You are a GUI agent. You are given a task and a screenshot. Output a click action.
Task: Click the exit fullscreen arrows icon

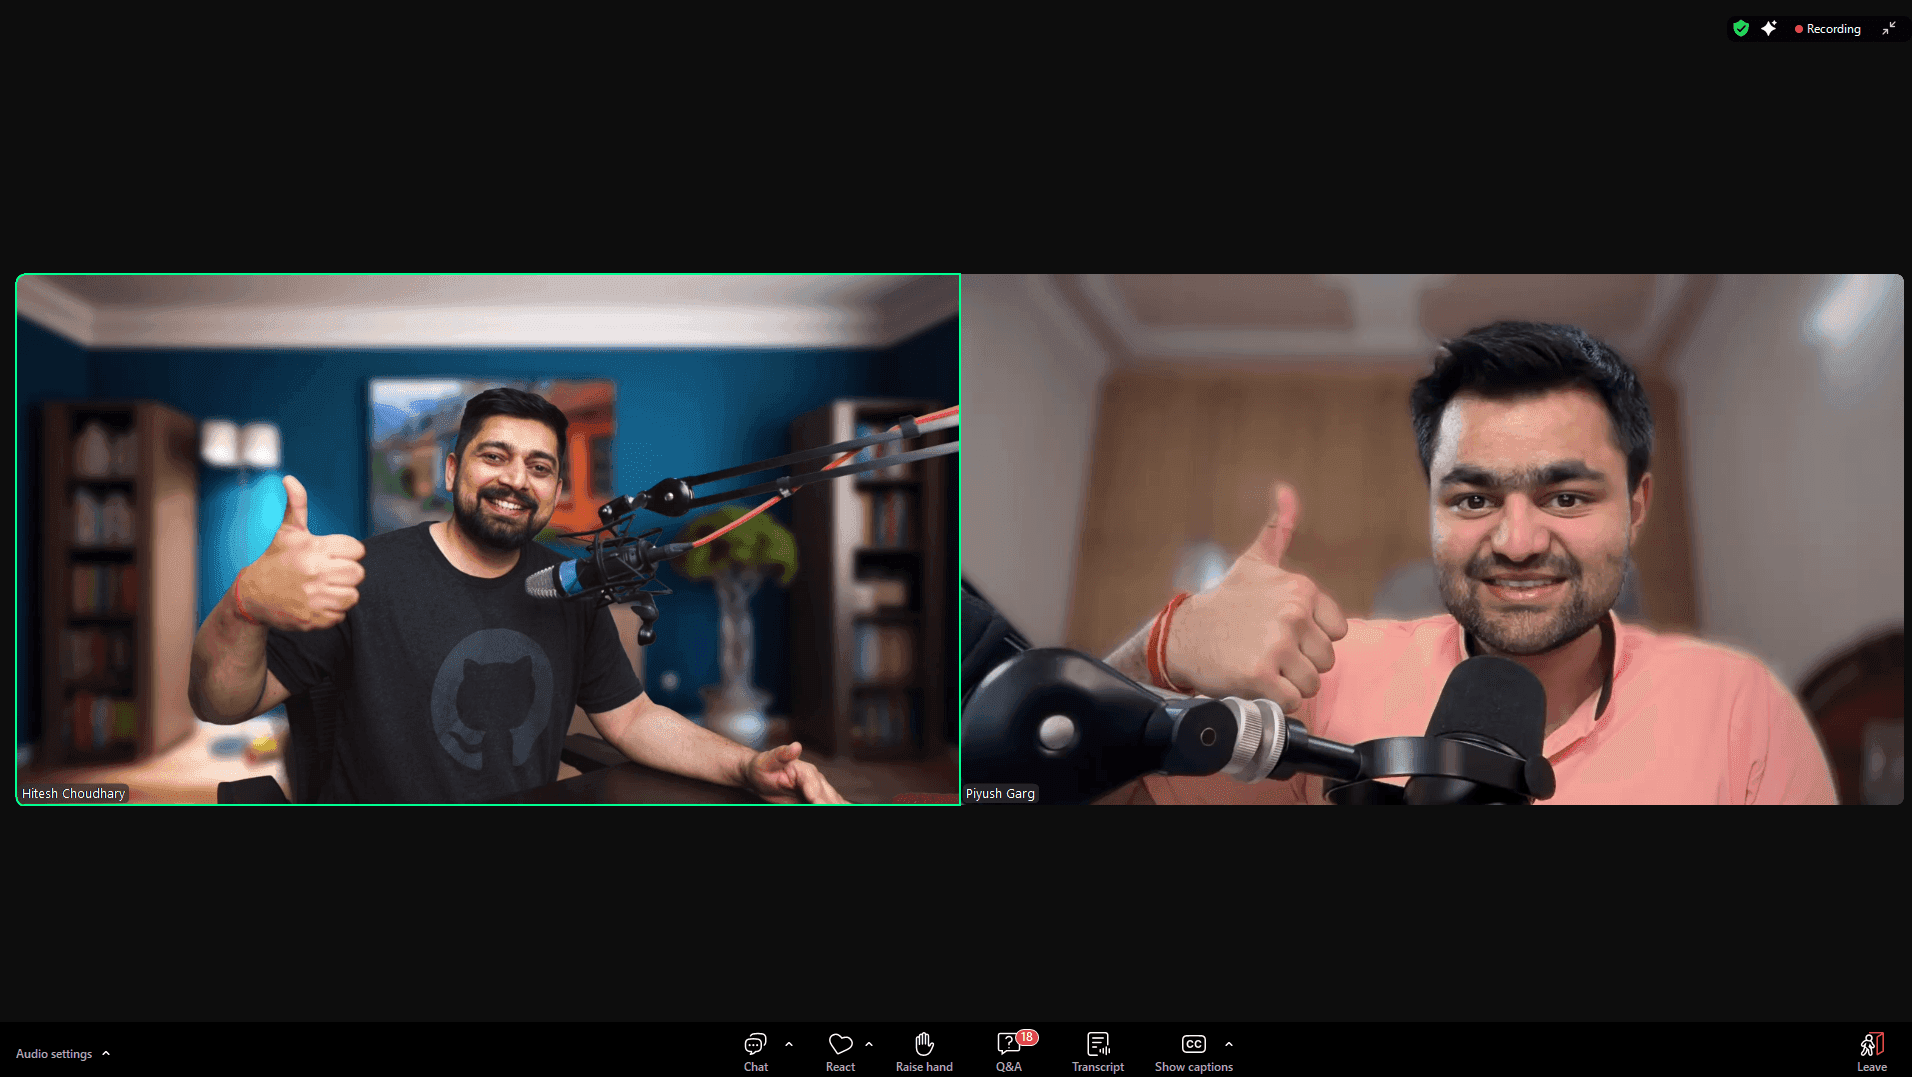[x=1890, y=28]
